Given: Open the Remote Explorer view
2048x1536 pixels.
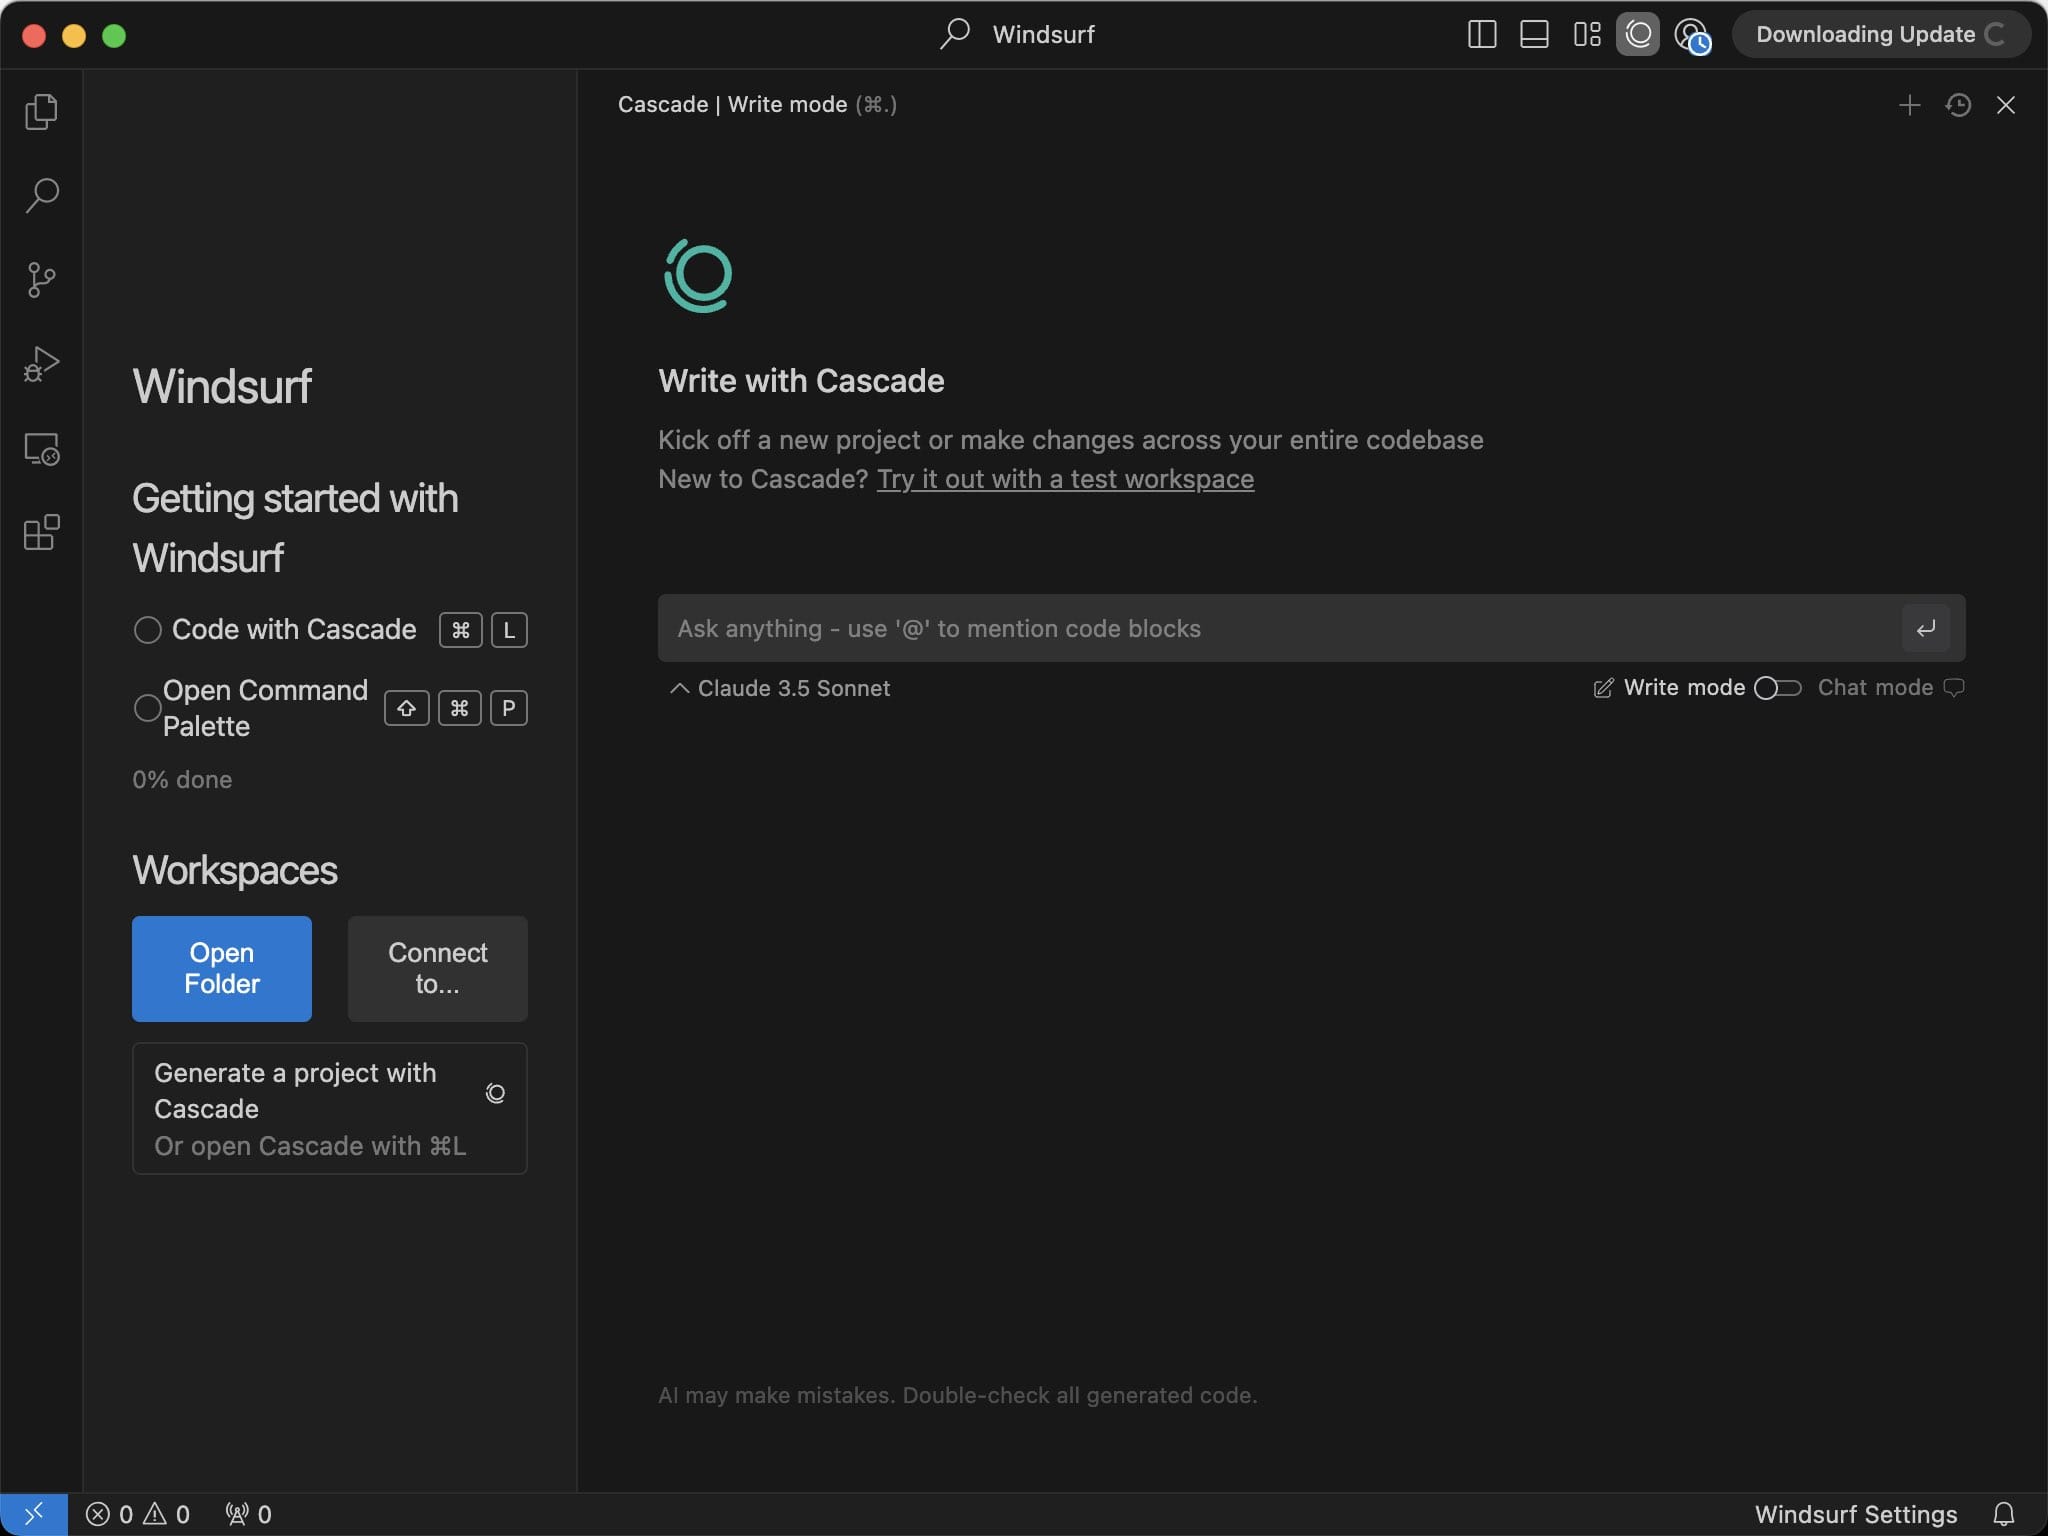Looking at the screenshot, I should 41,449.
